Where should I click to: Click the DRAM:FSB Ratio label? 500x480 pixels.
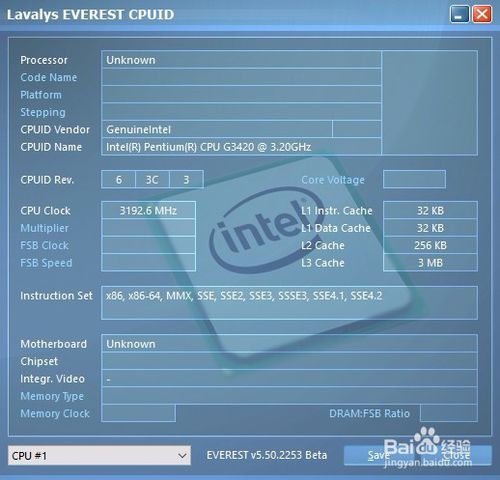369,414
